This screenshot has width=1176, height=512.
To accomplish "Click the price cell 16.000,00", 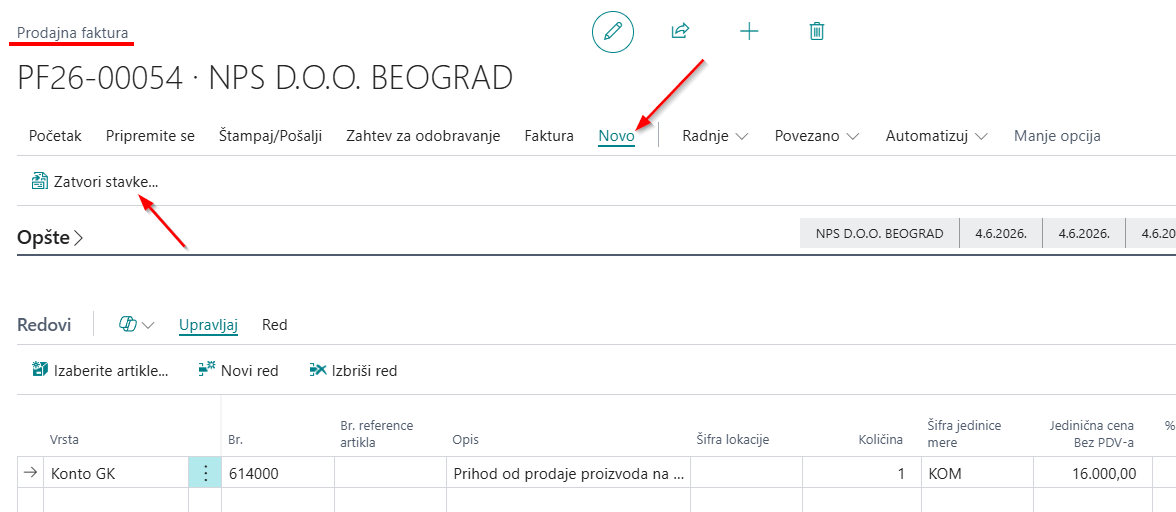I will point(1093,473).
